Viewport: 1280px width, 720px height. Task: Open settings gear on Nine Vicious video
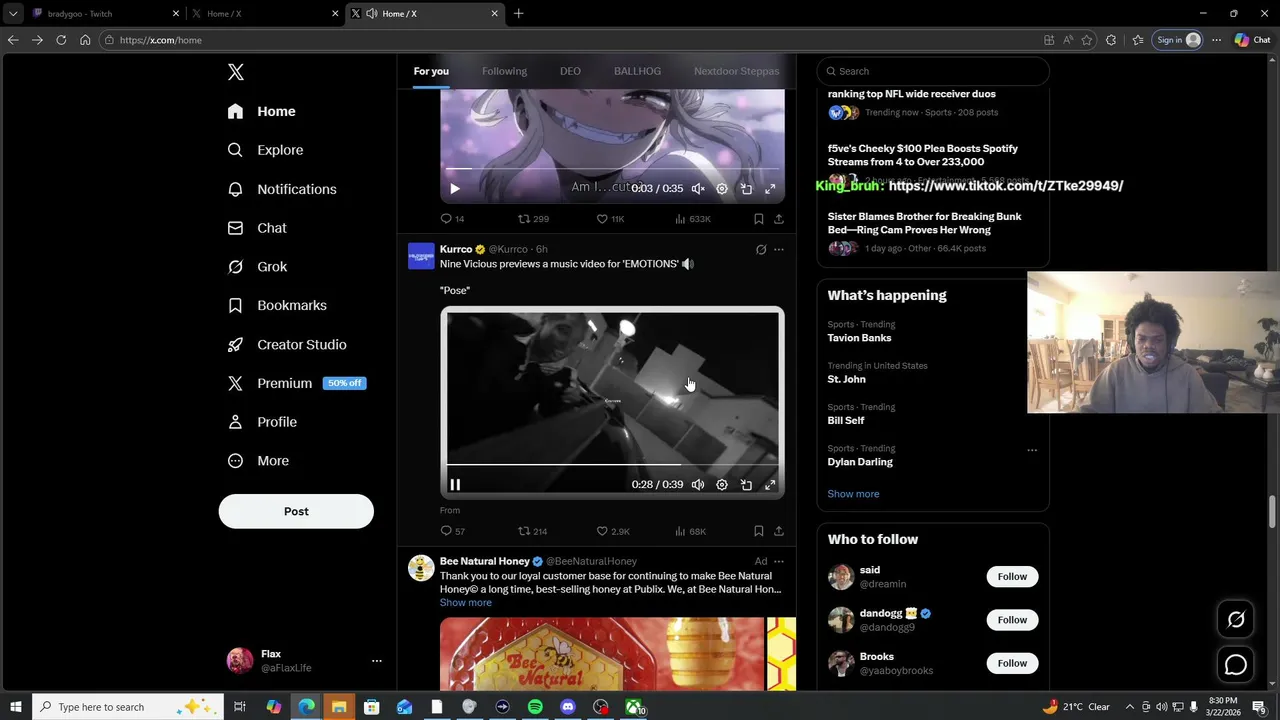[x=722, y=485]
